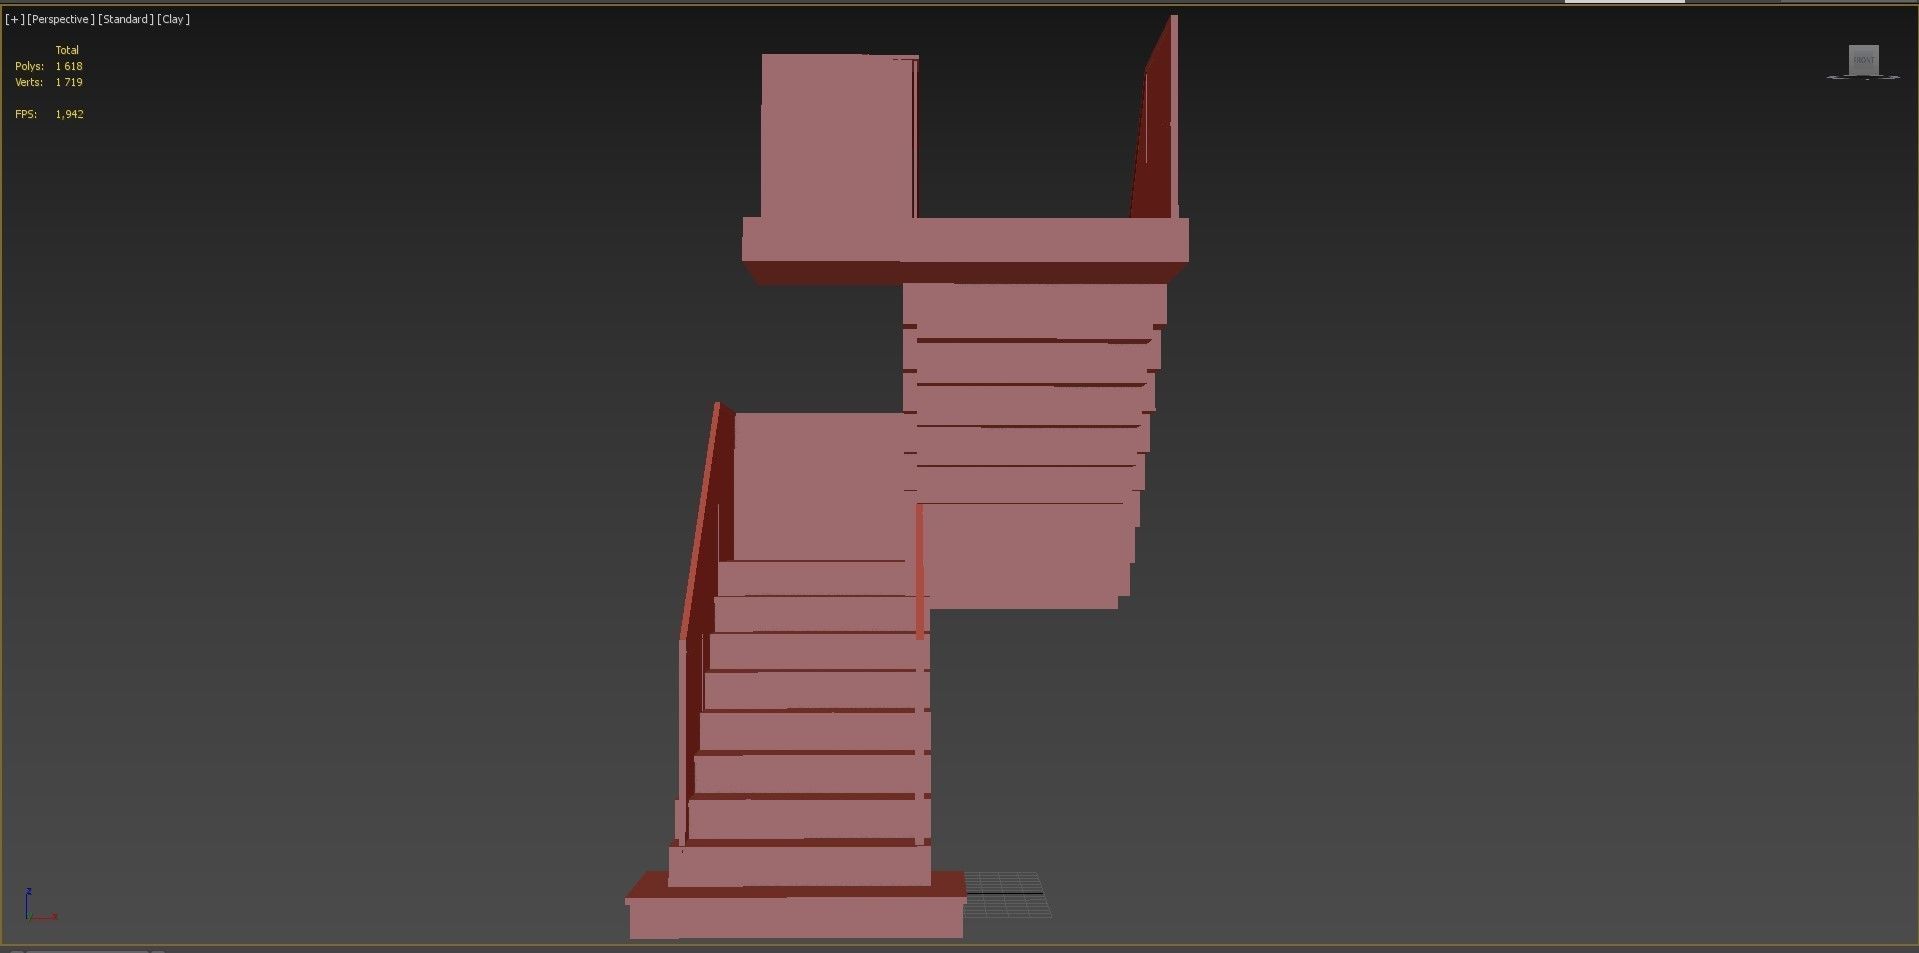Click the Polys count value 1 618

[69, 66]
